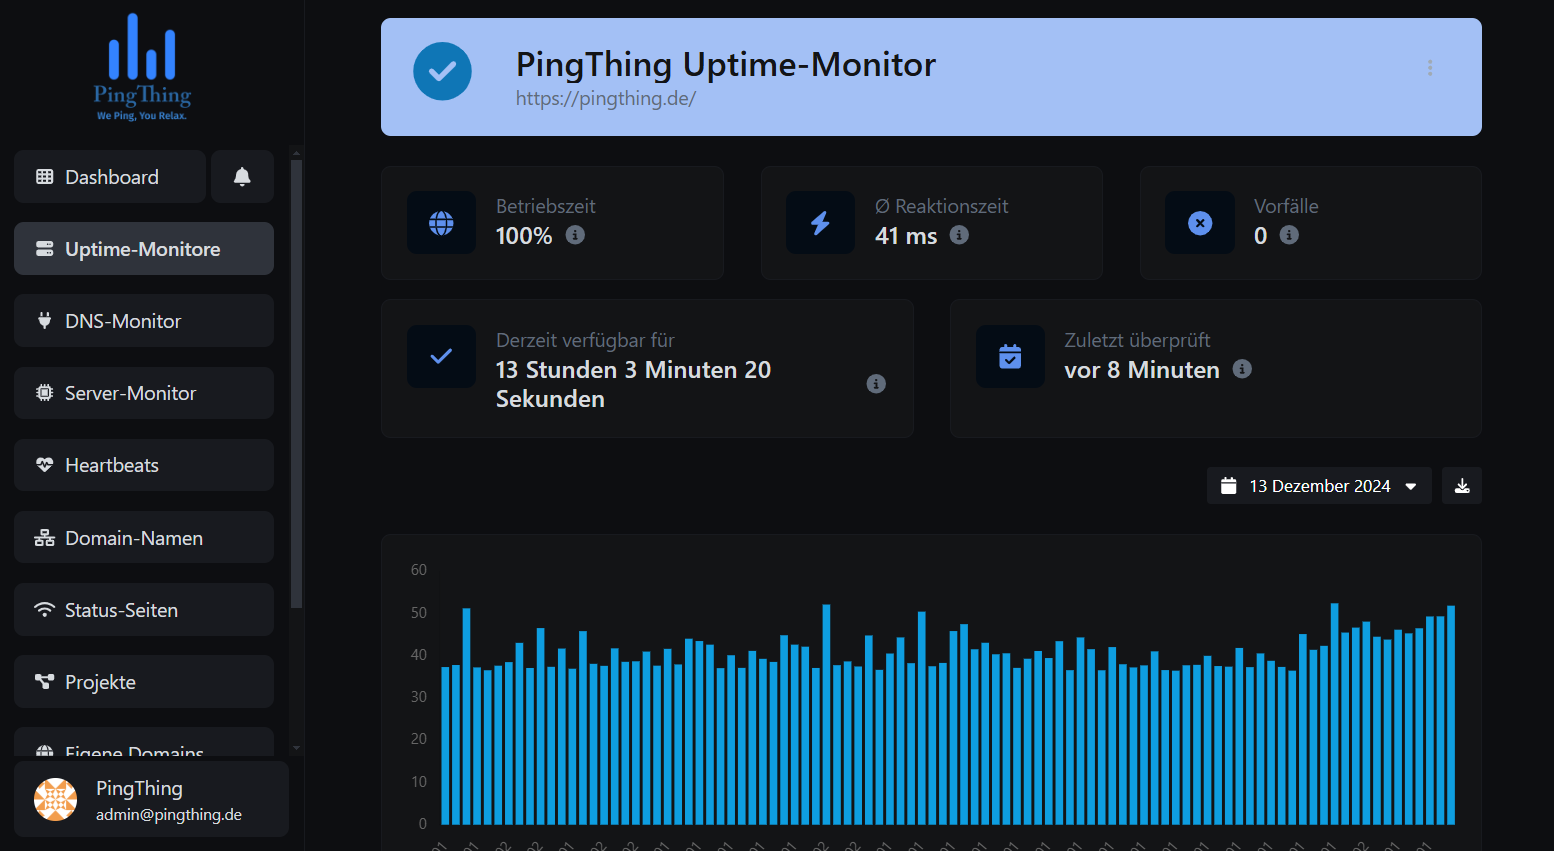Screen dimensions: 1554x851
Task: Click the Dashboard grid icon
Action: click(x=44, y=177)
